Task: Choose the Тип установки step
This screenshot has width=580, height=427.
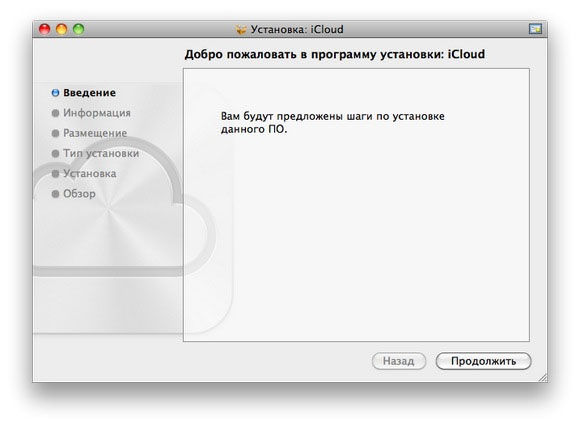Action: [101, 153]
